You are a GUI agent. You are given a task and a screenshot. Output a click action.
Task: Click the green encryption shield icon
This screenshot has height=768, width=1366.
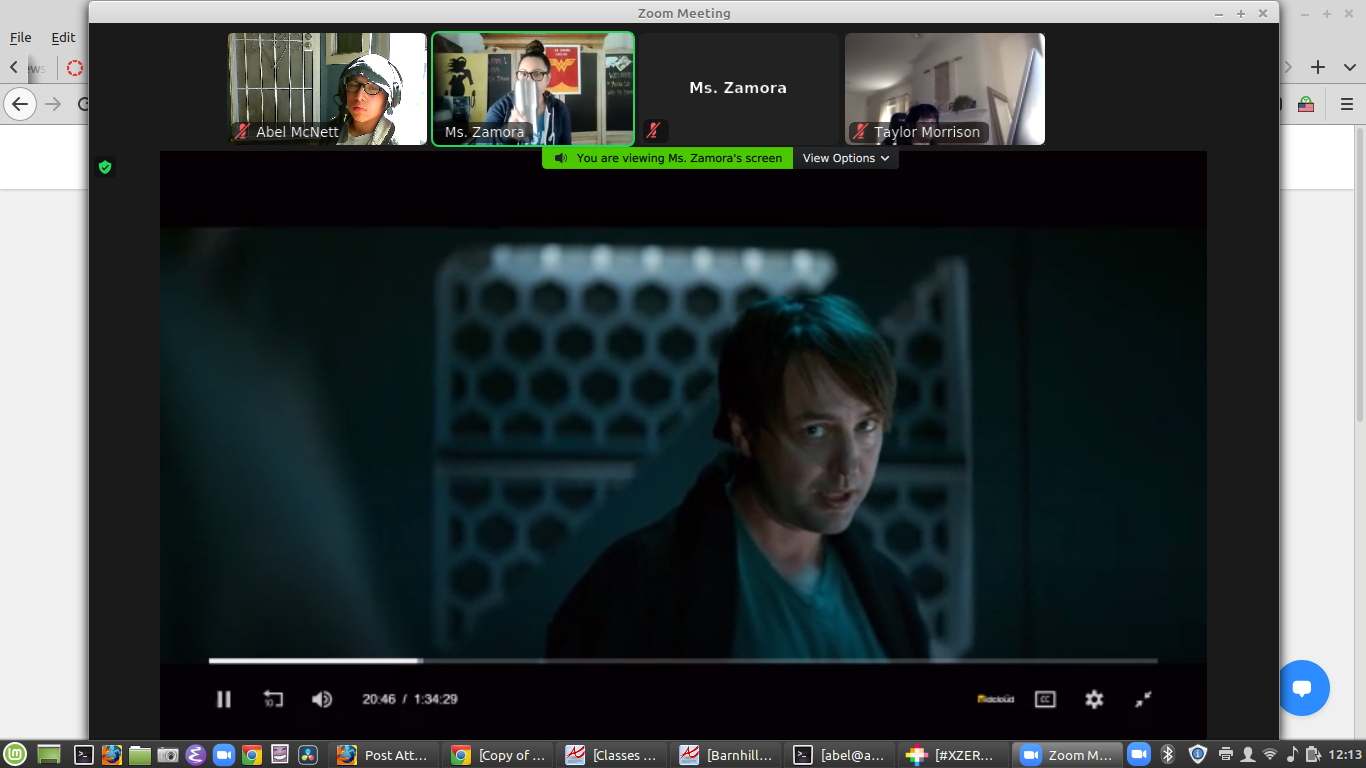[105, 167]
